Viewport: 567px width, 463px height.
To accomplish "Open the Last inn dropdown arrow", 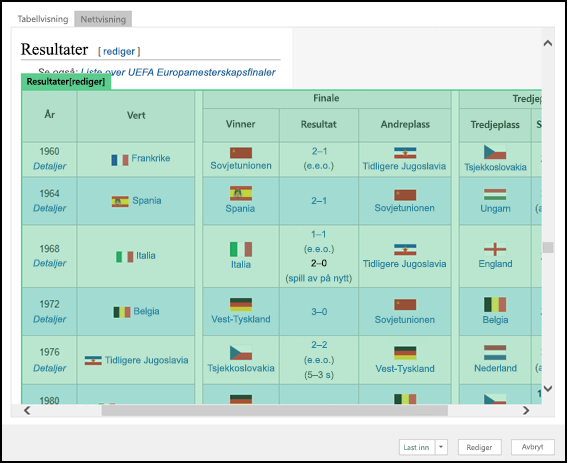I will (441, 447).
